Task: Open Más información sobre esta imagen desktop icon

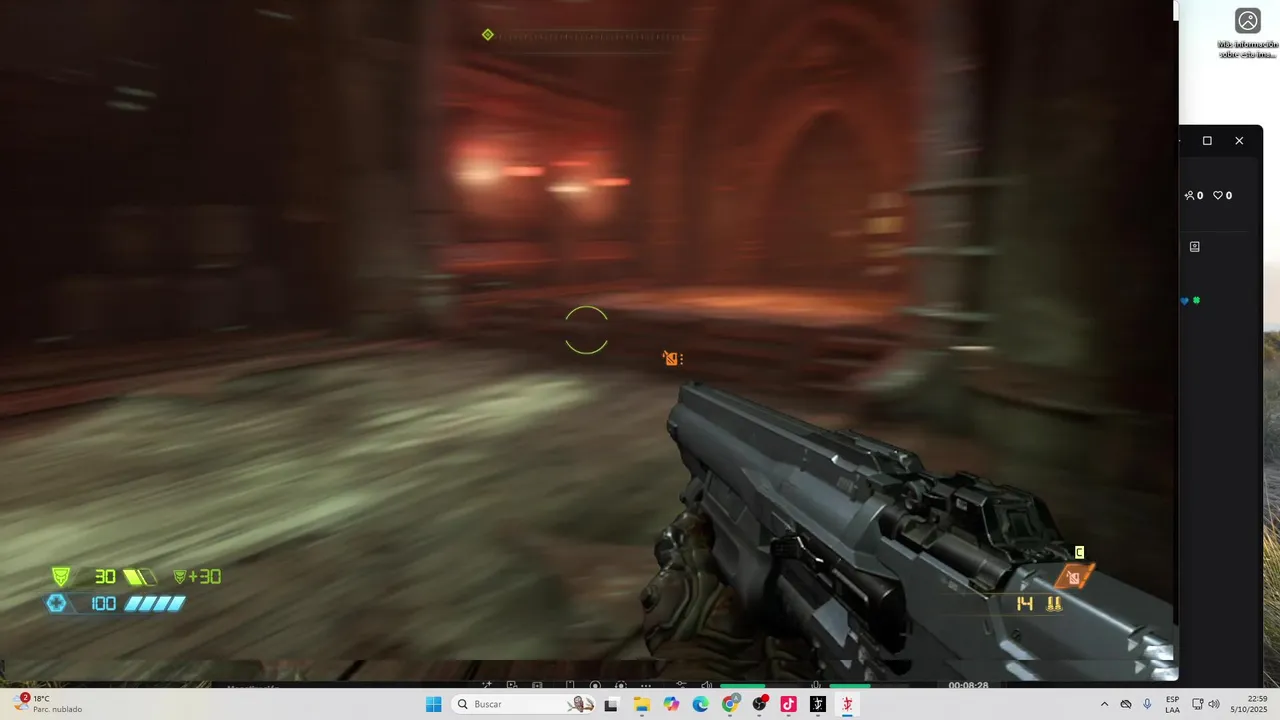Action: click(1248, 33)
